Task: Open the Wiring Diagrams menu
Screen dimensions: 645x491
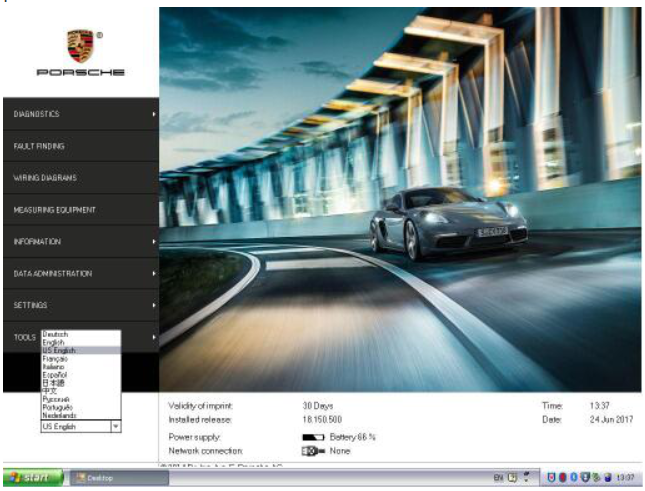Action: click(x=45, y=178)
